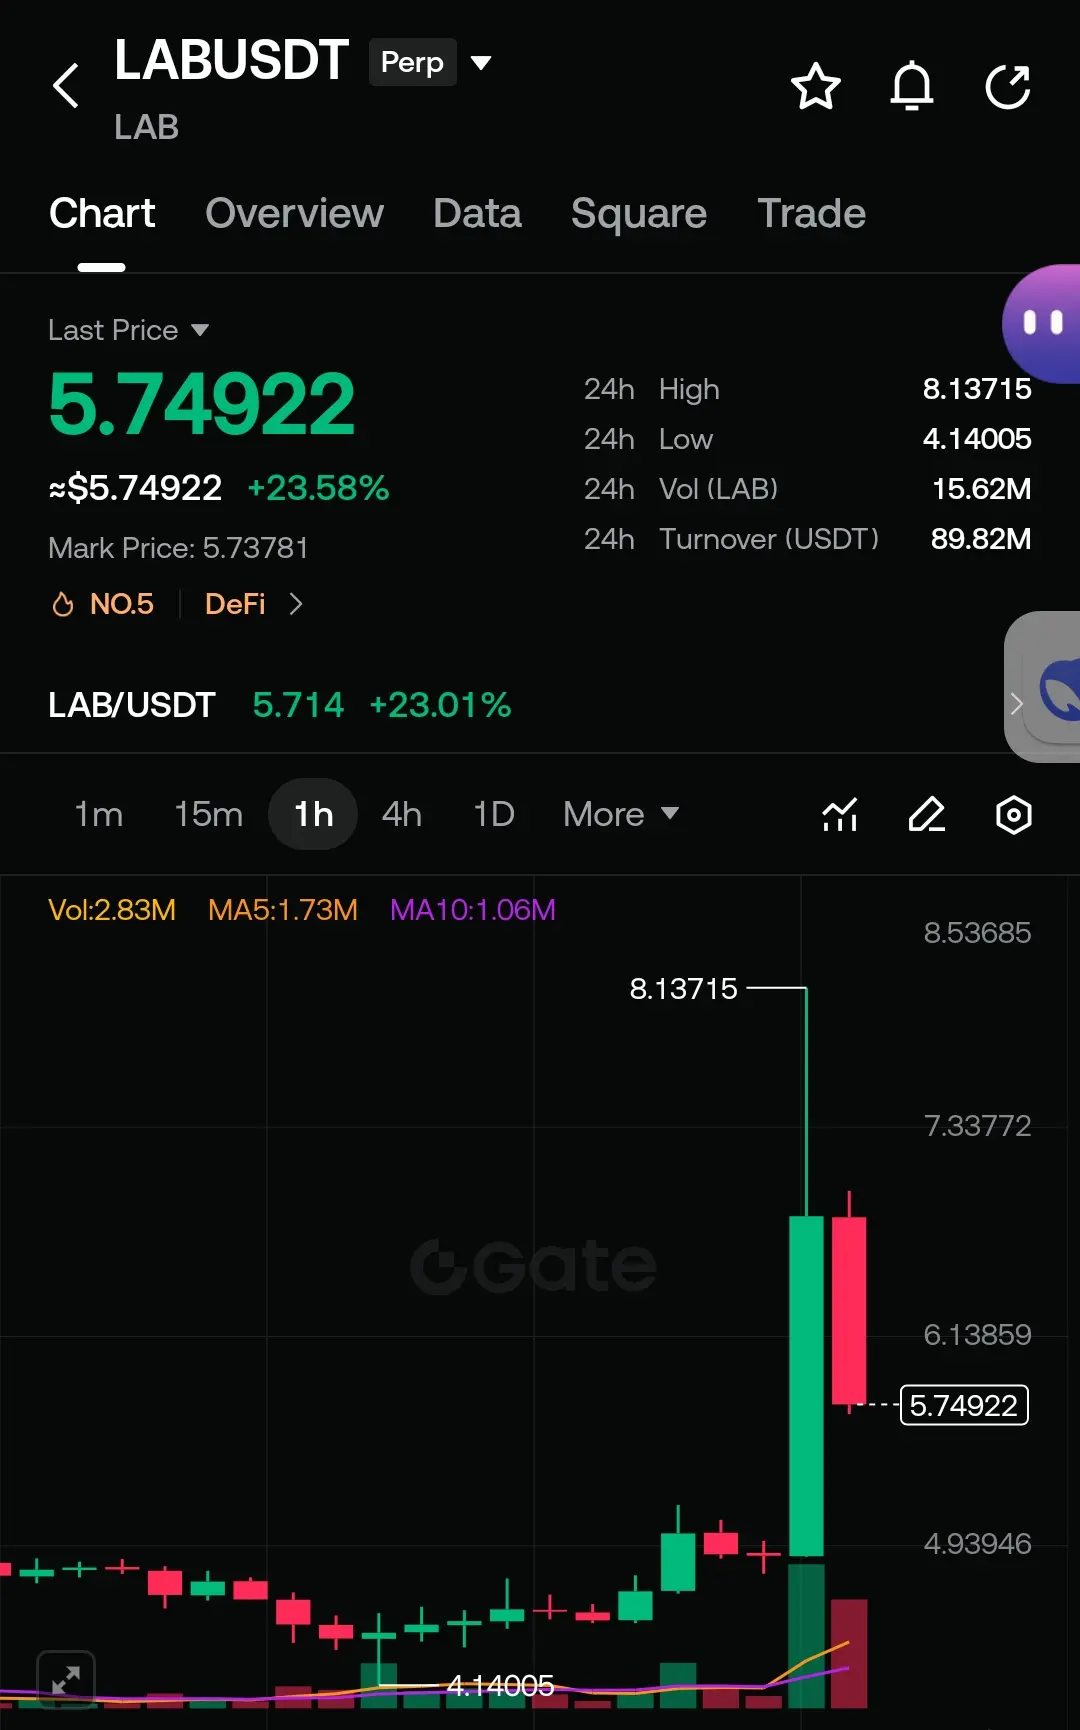
Task: Tap the MA5:1.73M indicator label
Action: click(283, 910)
